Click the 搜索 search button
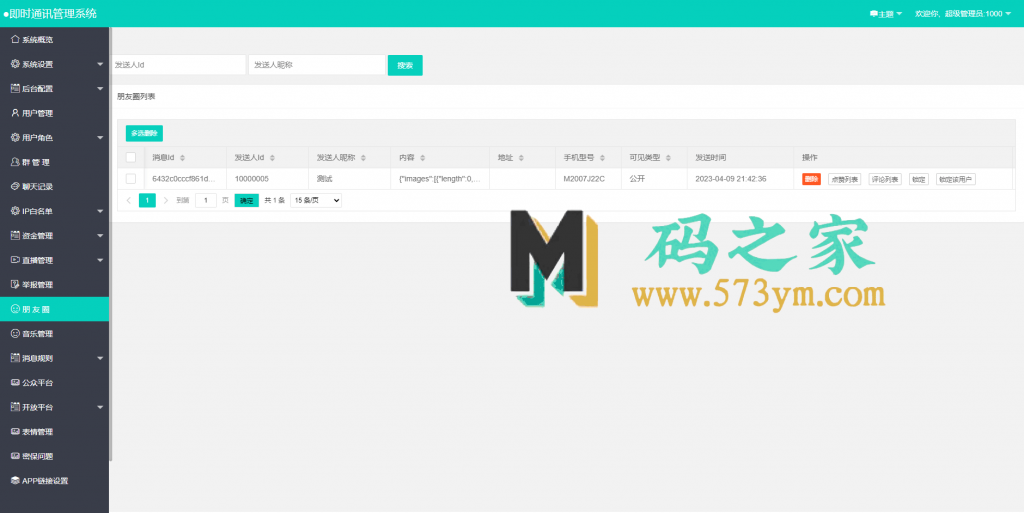The width and height of the screenshot is (1024, 513). (405, 65)
